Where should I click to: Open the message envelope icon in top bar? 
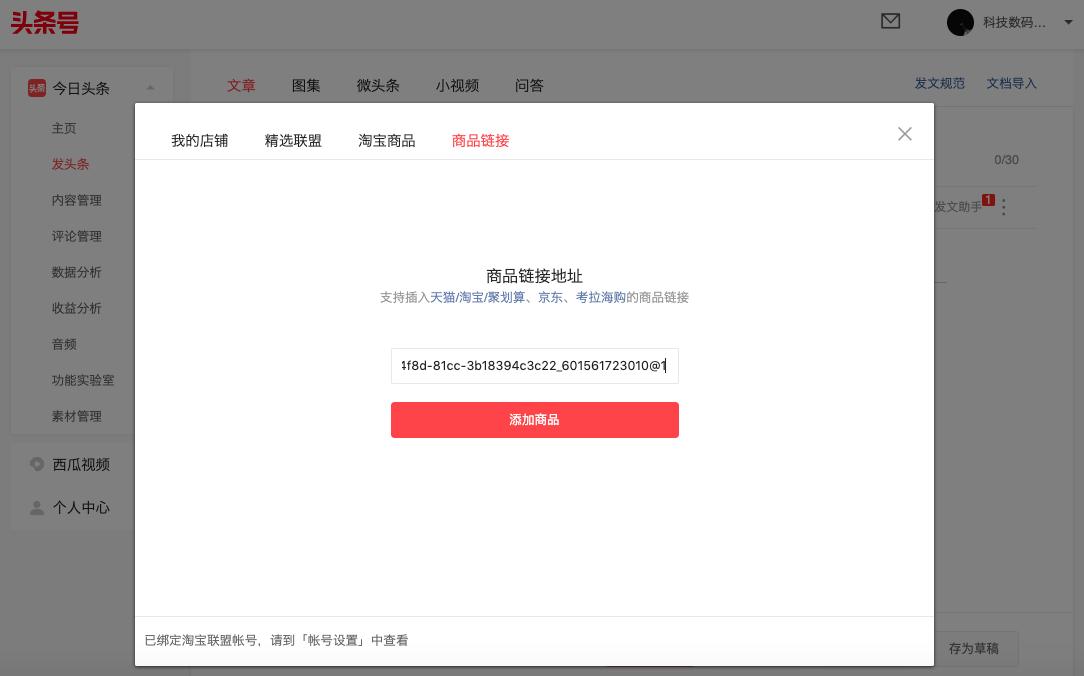click(891, 21)
